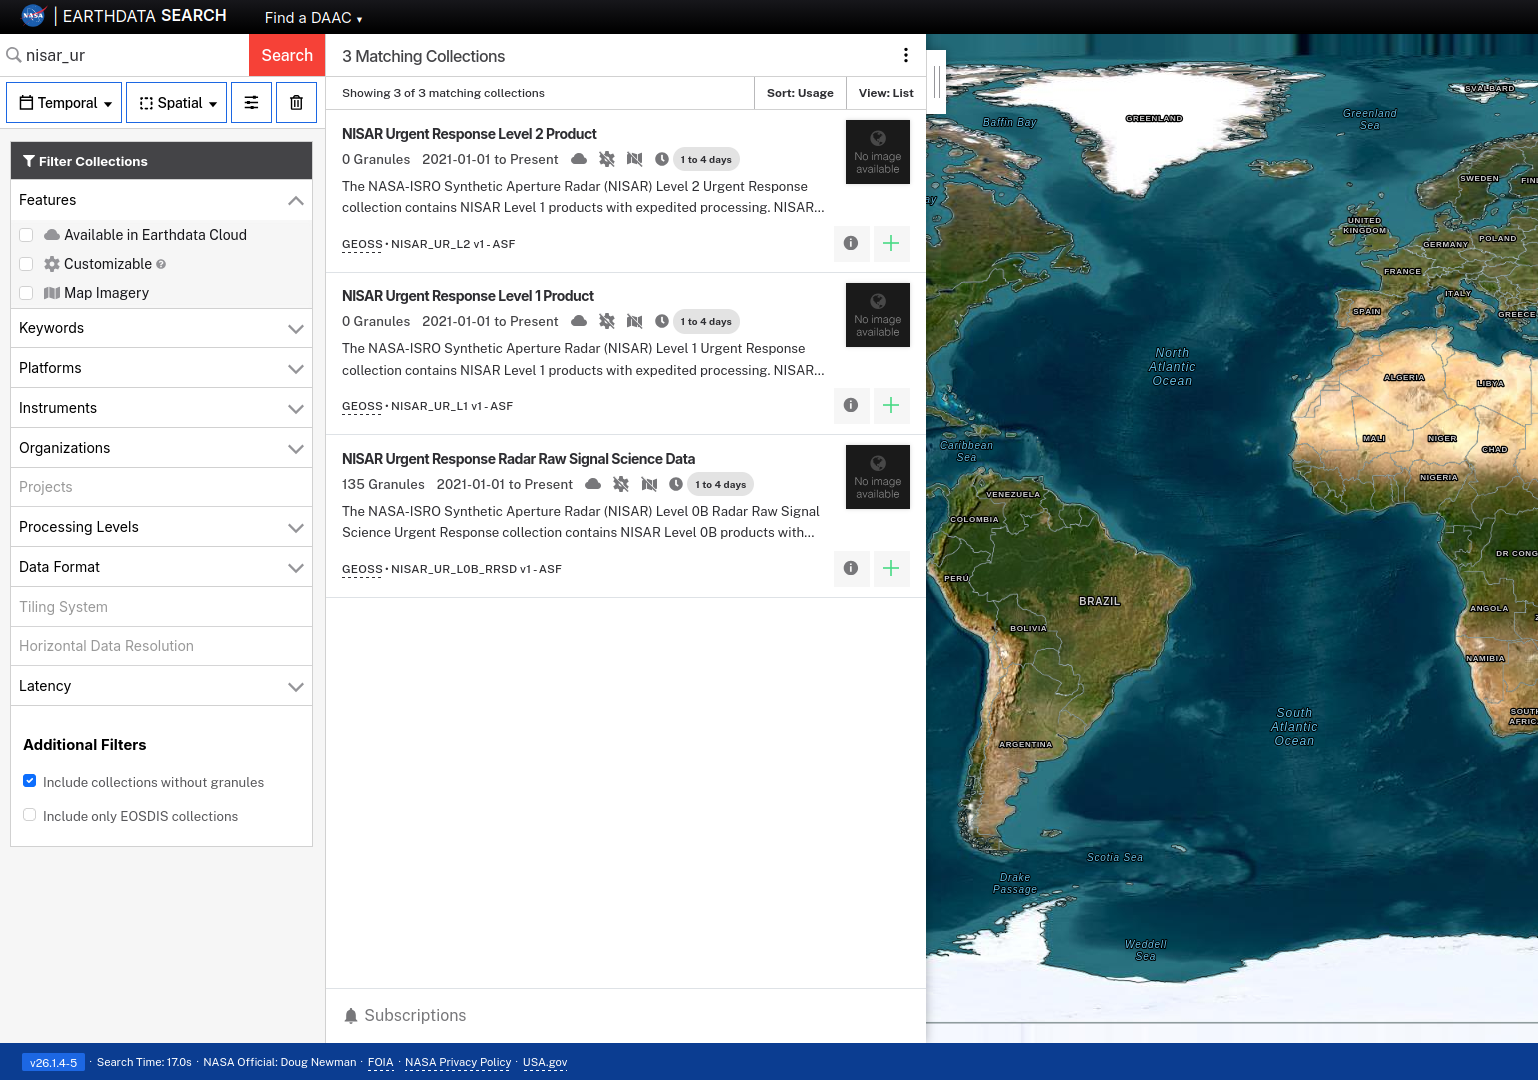The height and width of the screenshot is (1080, 1538).
Task: Expand the Data Format filter section
Action: (161, 567)
